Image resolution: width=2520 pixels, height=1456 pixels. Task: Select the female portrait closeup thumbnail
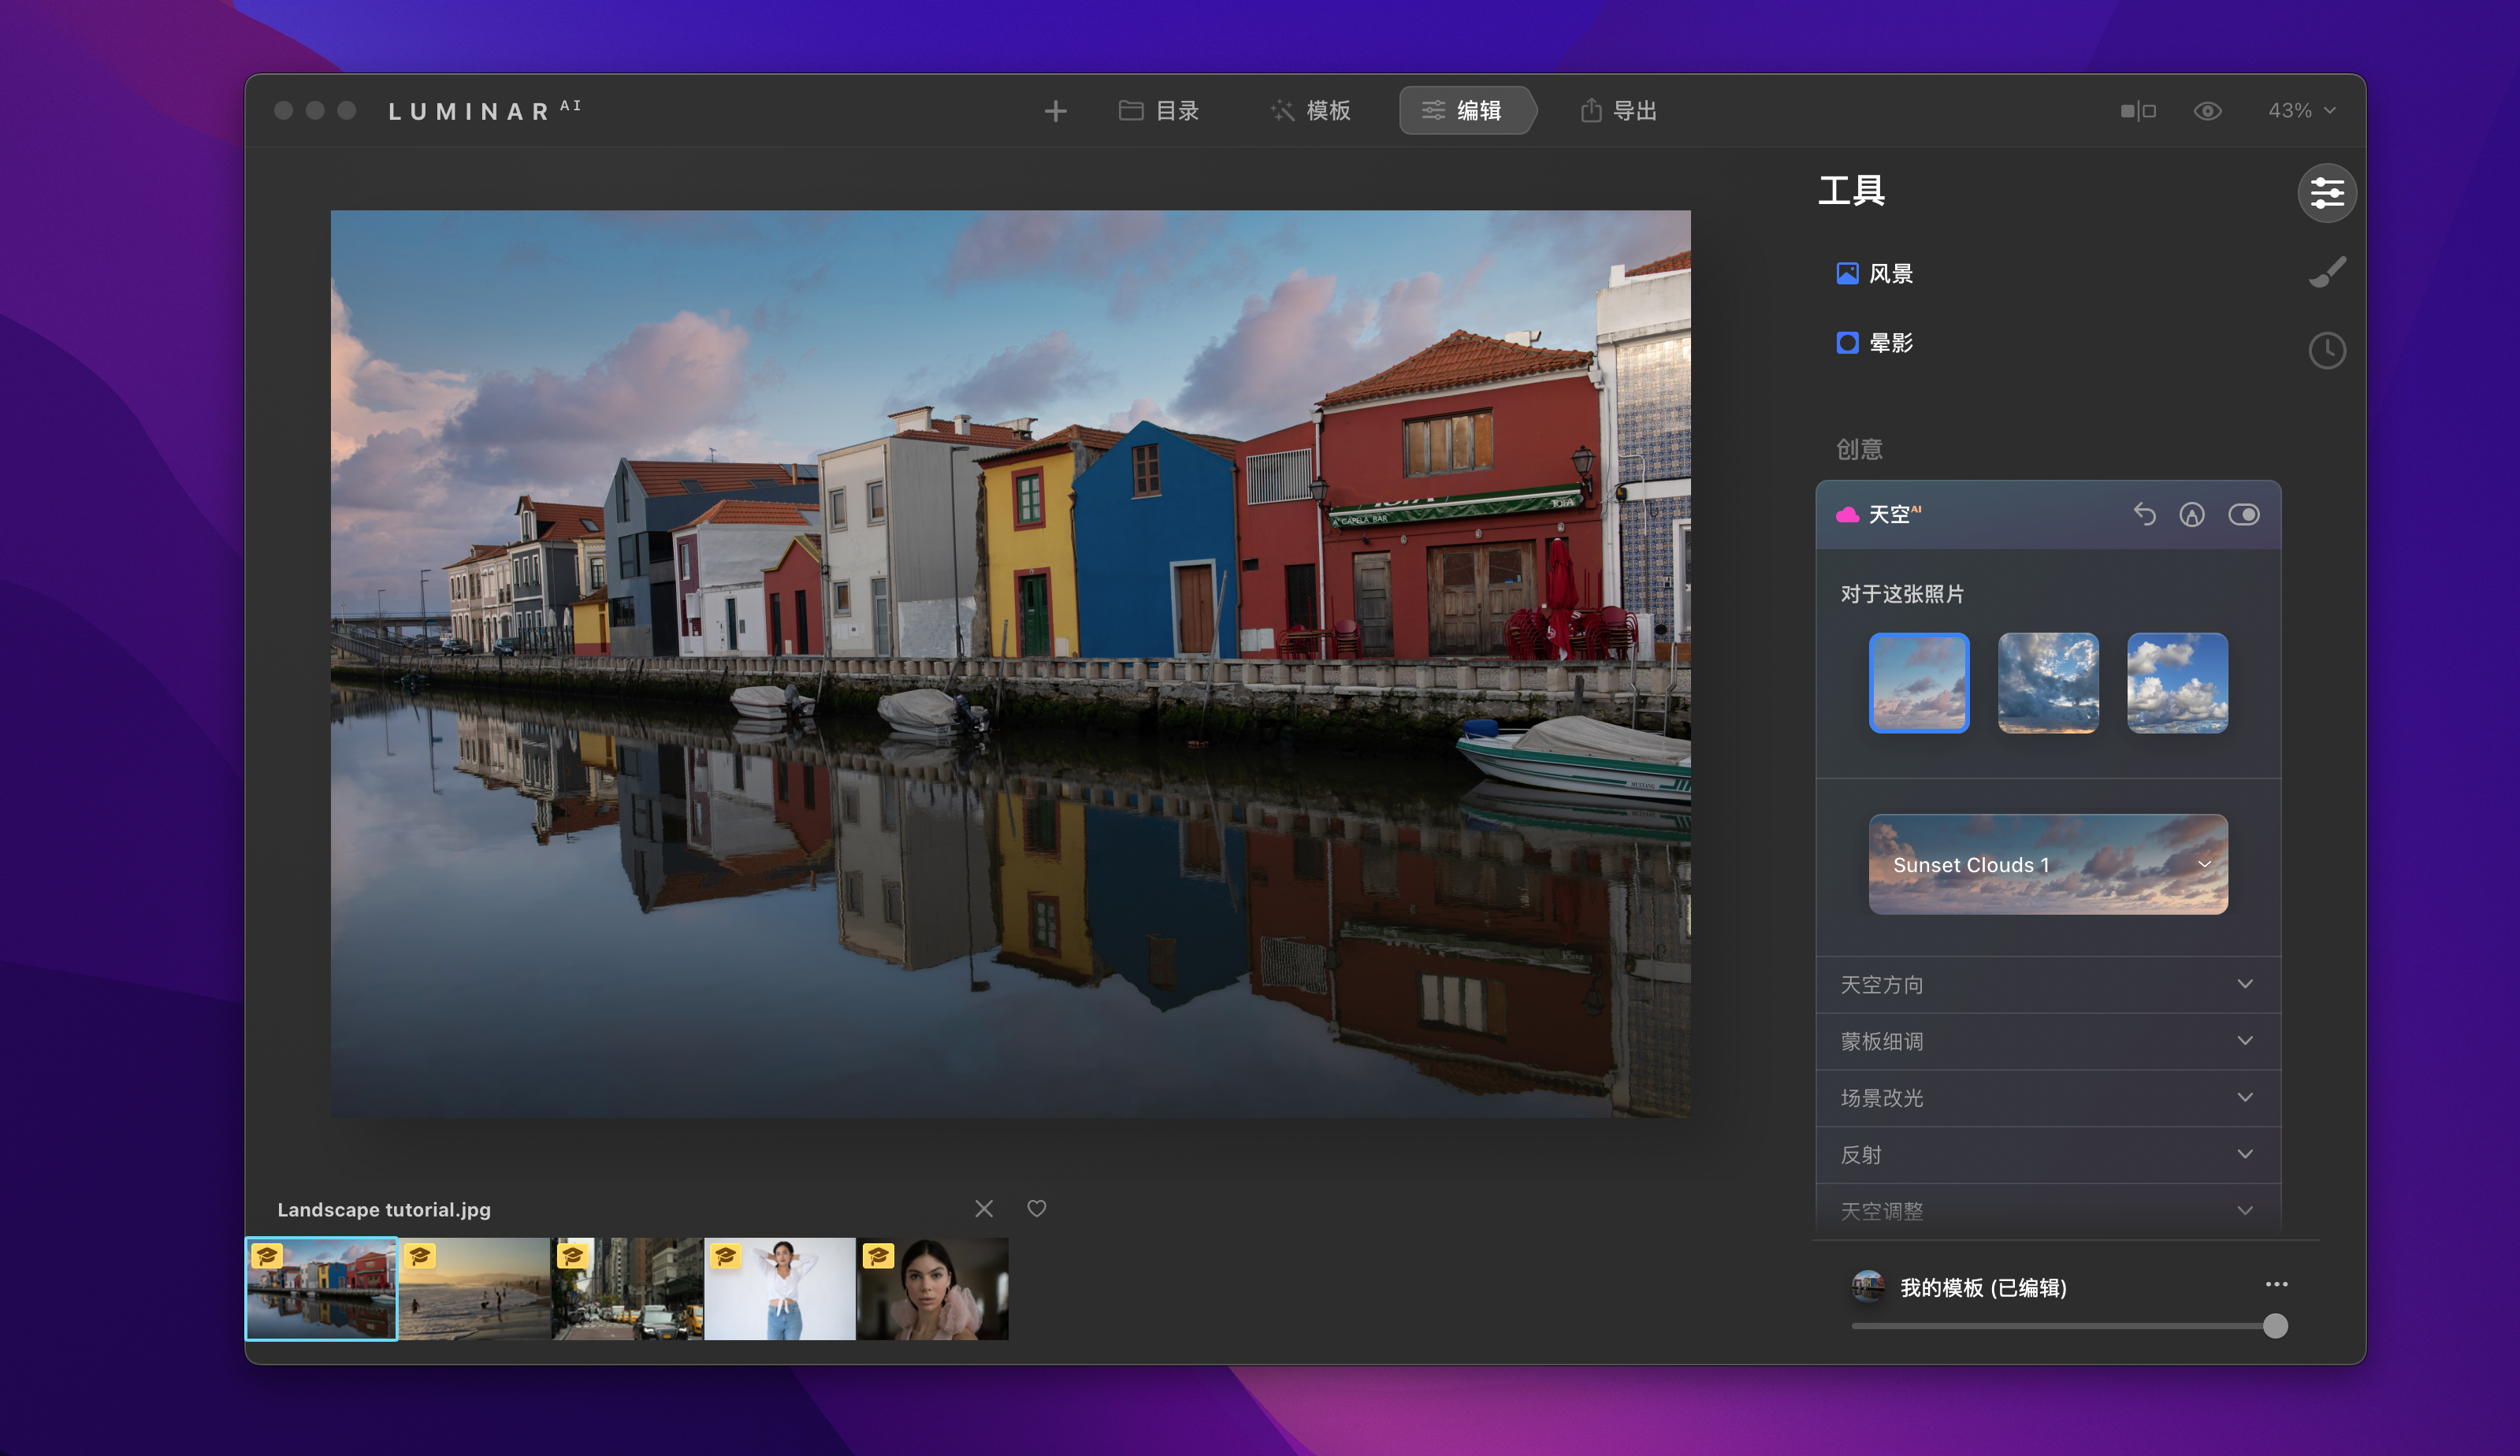pyautogui.click(x=933, y=1289)
